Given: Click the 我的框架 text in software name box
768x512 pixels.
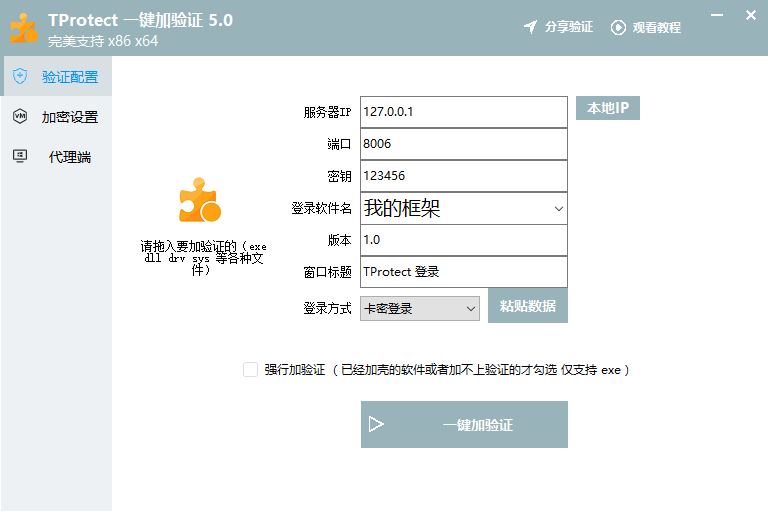Looking at the screenshot, I should (402, 208).
